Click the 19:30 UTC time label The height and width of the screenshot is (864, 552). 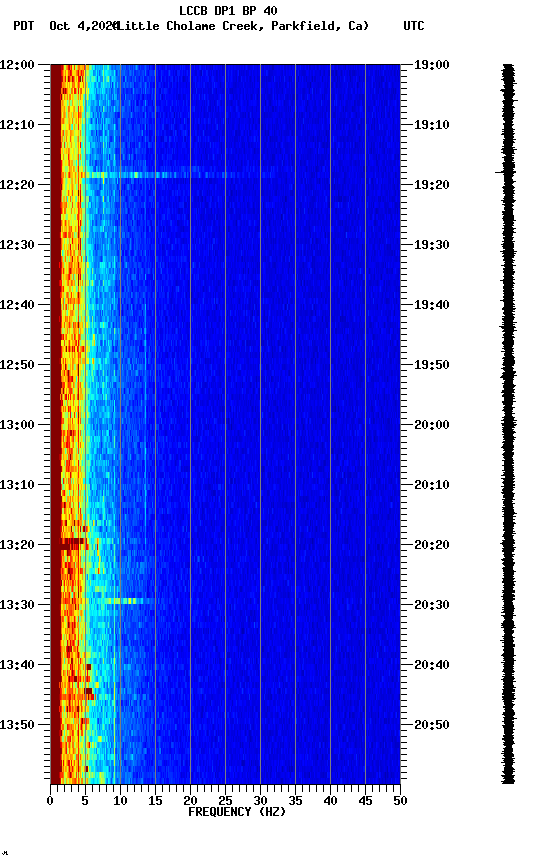pos(432,245)
